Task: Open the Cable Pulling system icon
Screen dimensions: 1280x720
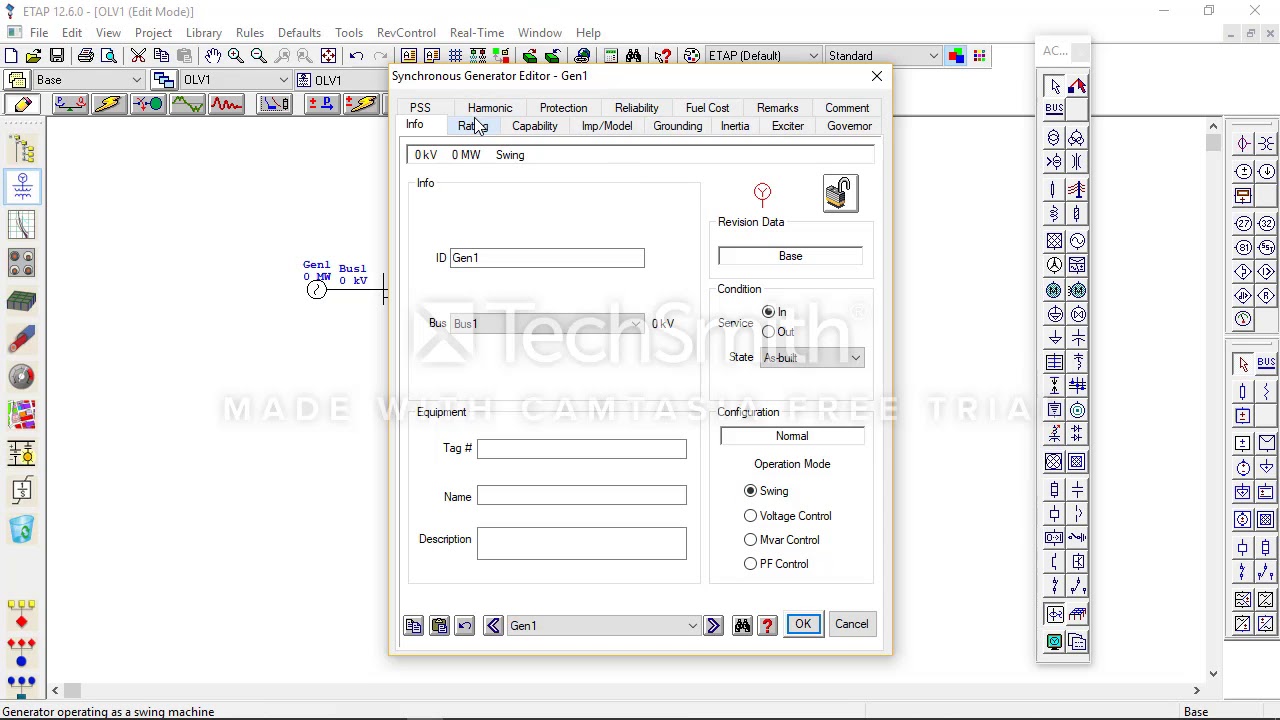Action: tap(22, 339)
